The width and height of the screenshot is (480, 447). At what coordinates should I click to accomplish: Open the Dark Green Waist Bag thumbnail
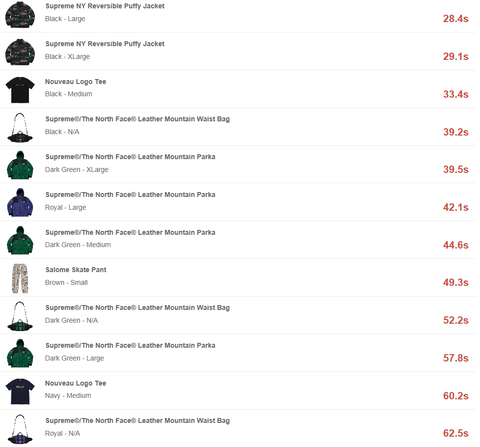click(x=20, y=316)
